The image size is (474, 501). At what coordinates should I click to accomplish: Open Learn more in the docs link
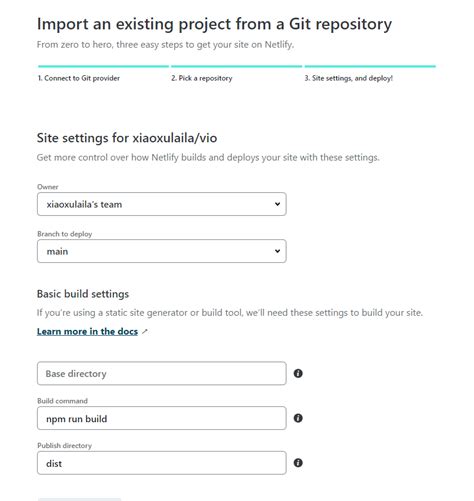[87, 332]
